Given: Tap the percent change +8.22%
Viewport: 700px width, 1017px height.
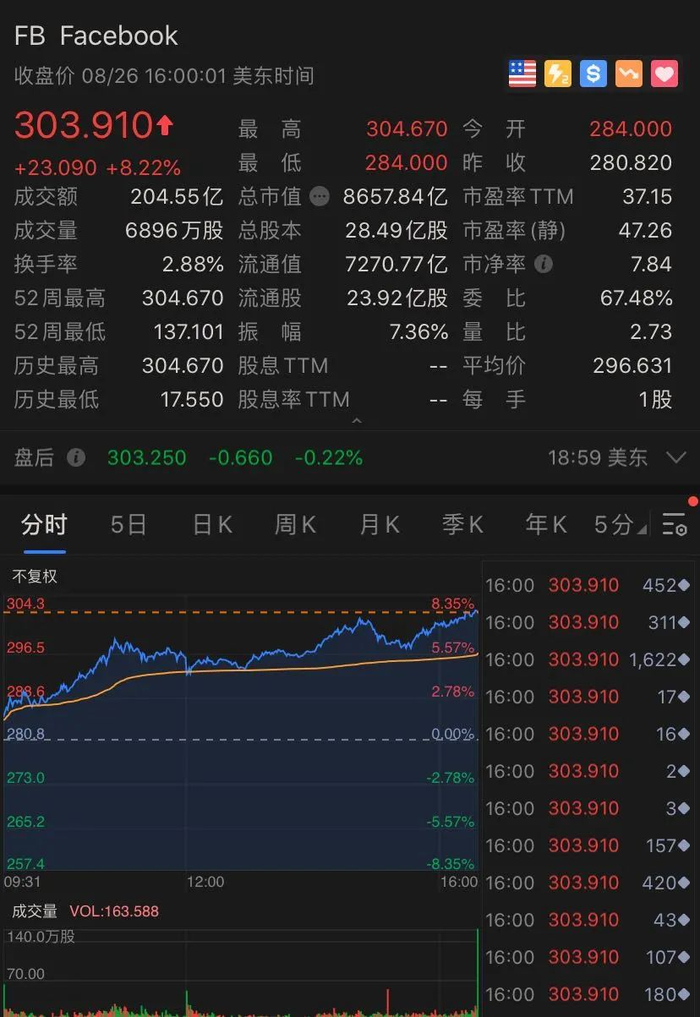Looking at the screenshot, I should [143, 168].
